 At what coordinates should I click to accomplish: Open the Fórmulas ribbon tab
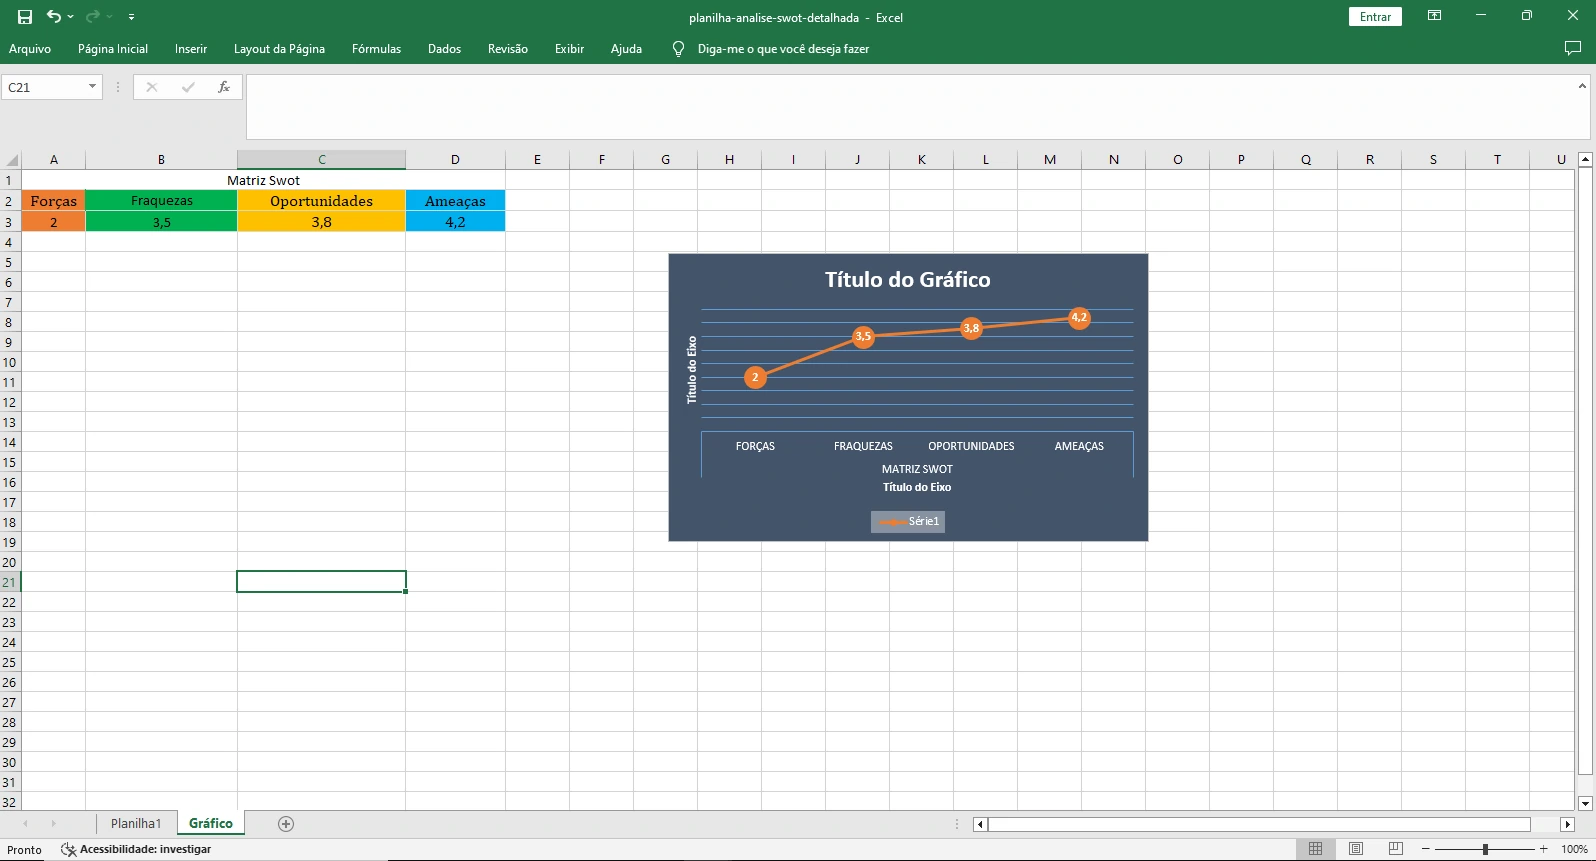point(376,48)
